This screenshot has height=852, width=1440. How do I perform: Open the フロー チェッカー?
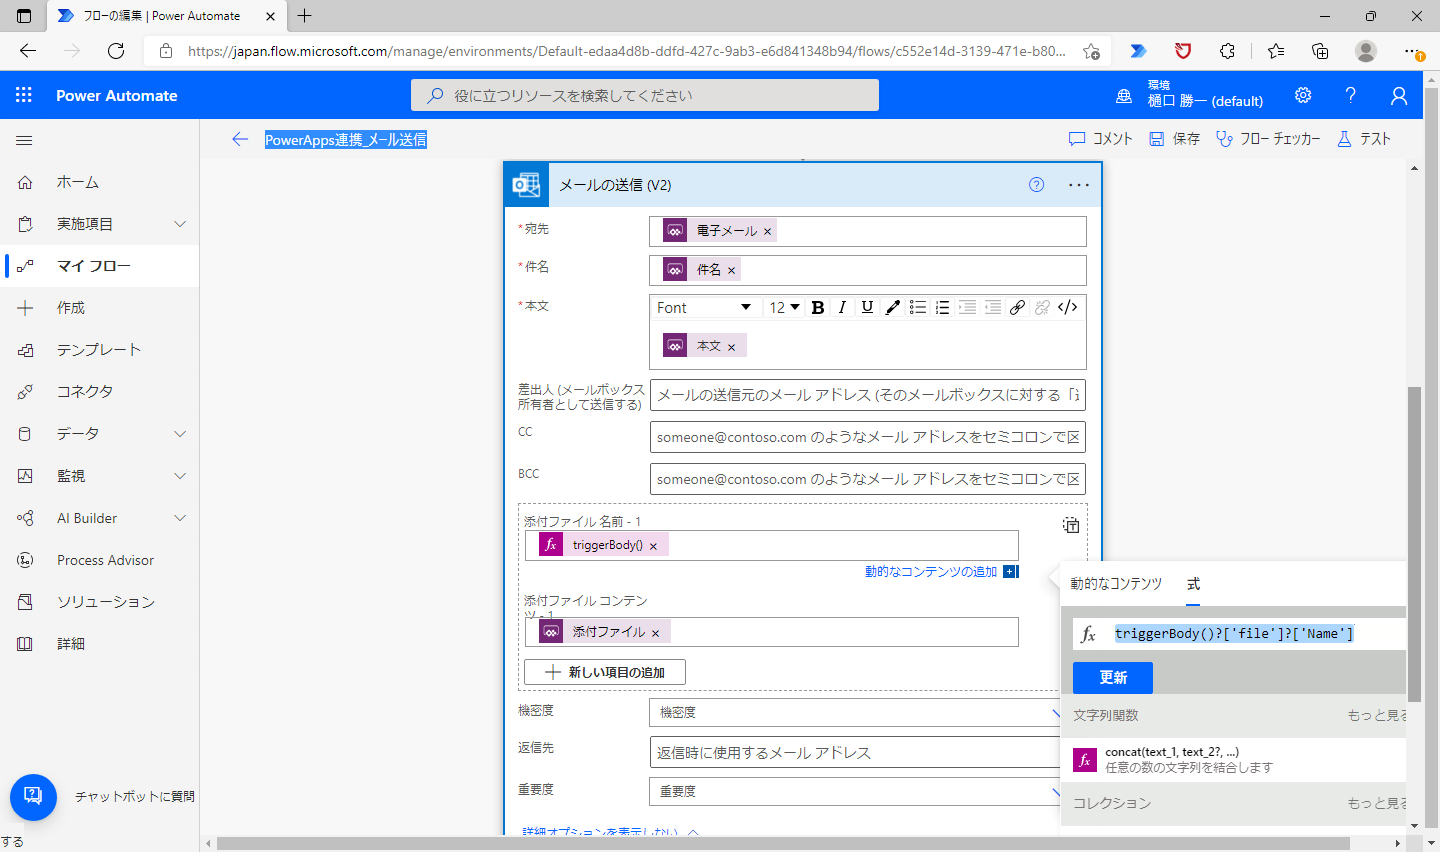(1268, 139)
